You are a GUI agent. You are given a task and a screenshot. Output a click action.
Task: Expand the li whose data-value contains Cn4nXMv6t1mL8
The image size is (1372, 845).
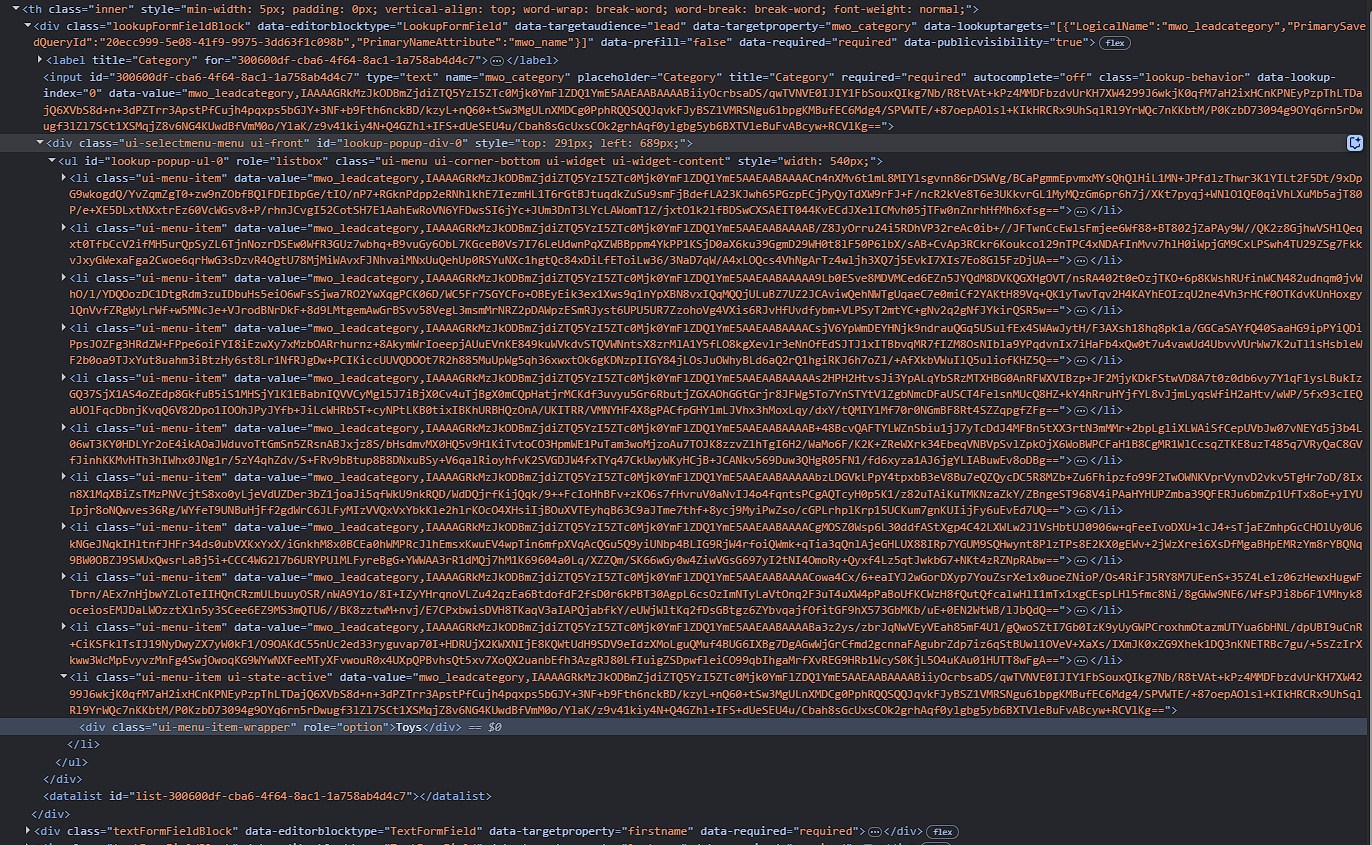(x=63, y=177)
